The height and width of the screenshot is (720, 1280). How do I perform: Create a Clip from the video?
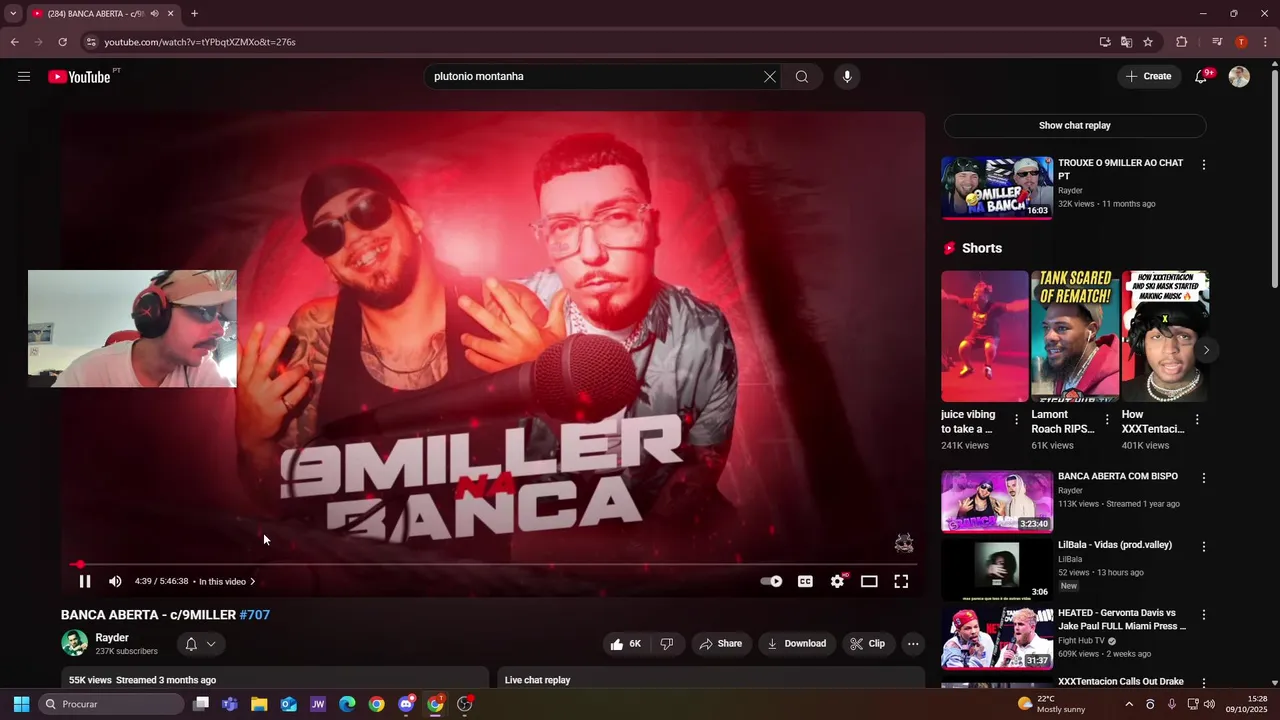[868, 644]
